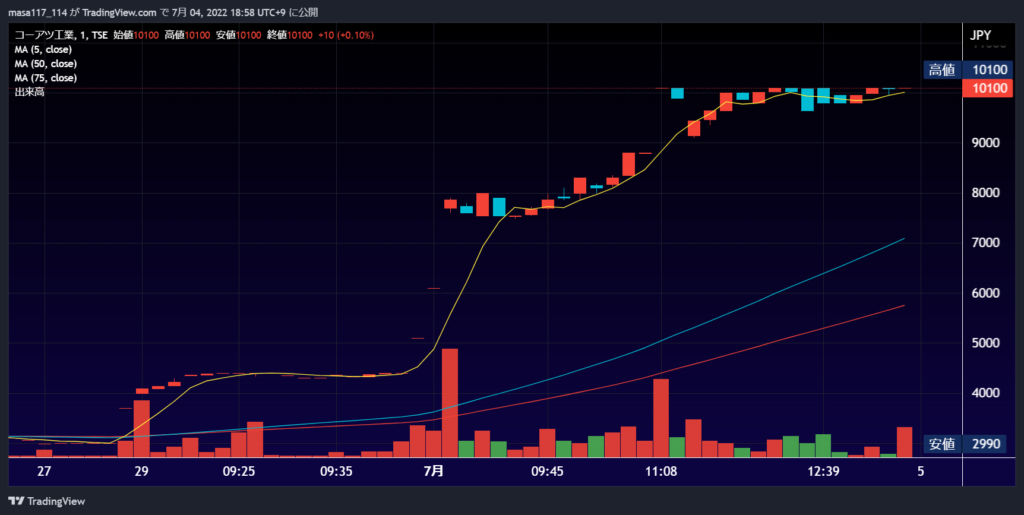Click the 09:45 time axis label
Screen dimensions: 1024x515
[547, 471]
